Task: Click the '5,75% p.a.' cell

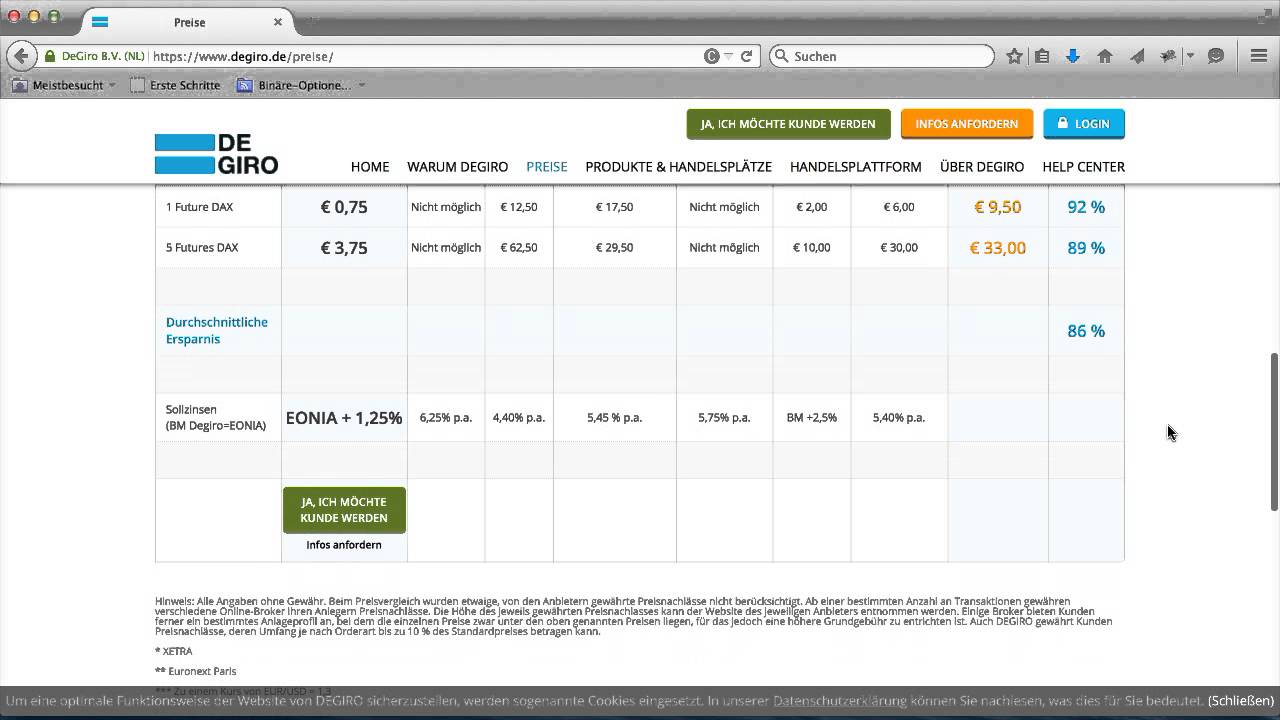Action: pos(724,418)
